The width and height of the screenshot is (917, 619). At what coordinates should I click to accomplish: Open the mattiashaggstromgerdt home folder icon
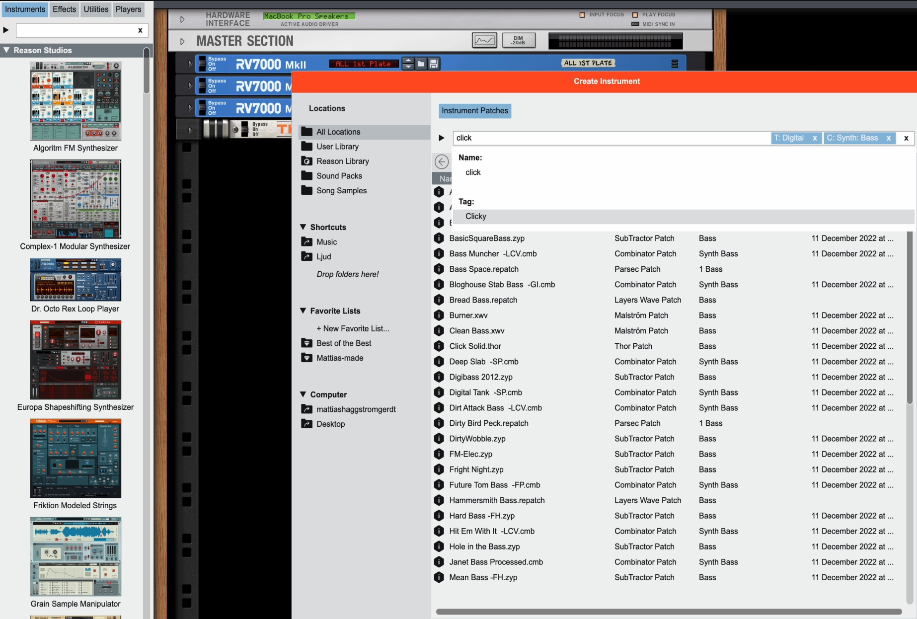306,409
